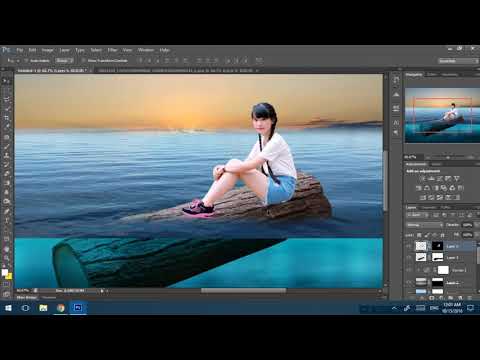This screenshot has height=360, width=480.
Task: Click the canvas horizontal scrollbar
Action: click(x=243, y=291)
